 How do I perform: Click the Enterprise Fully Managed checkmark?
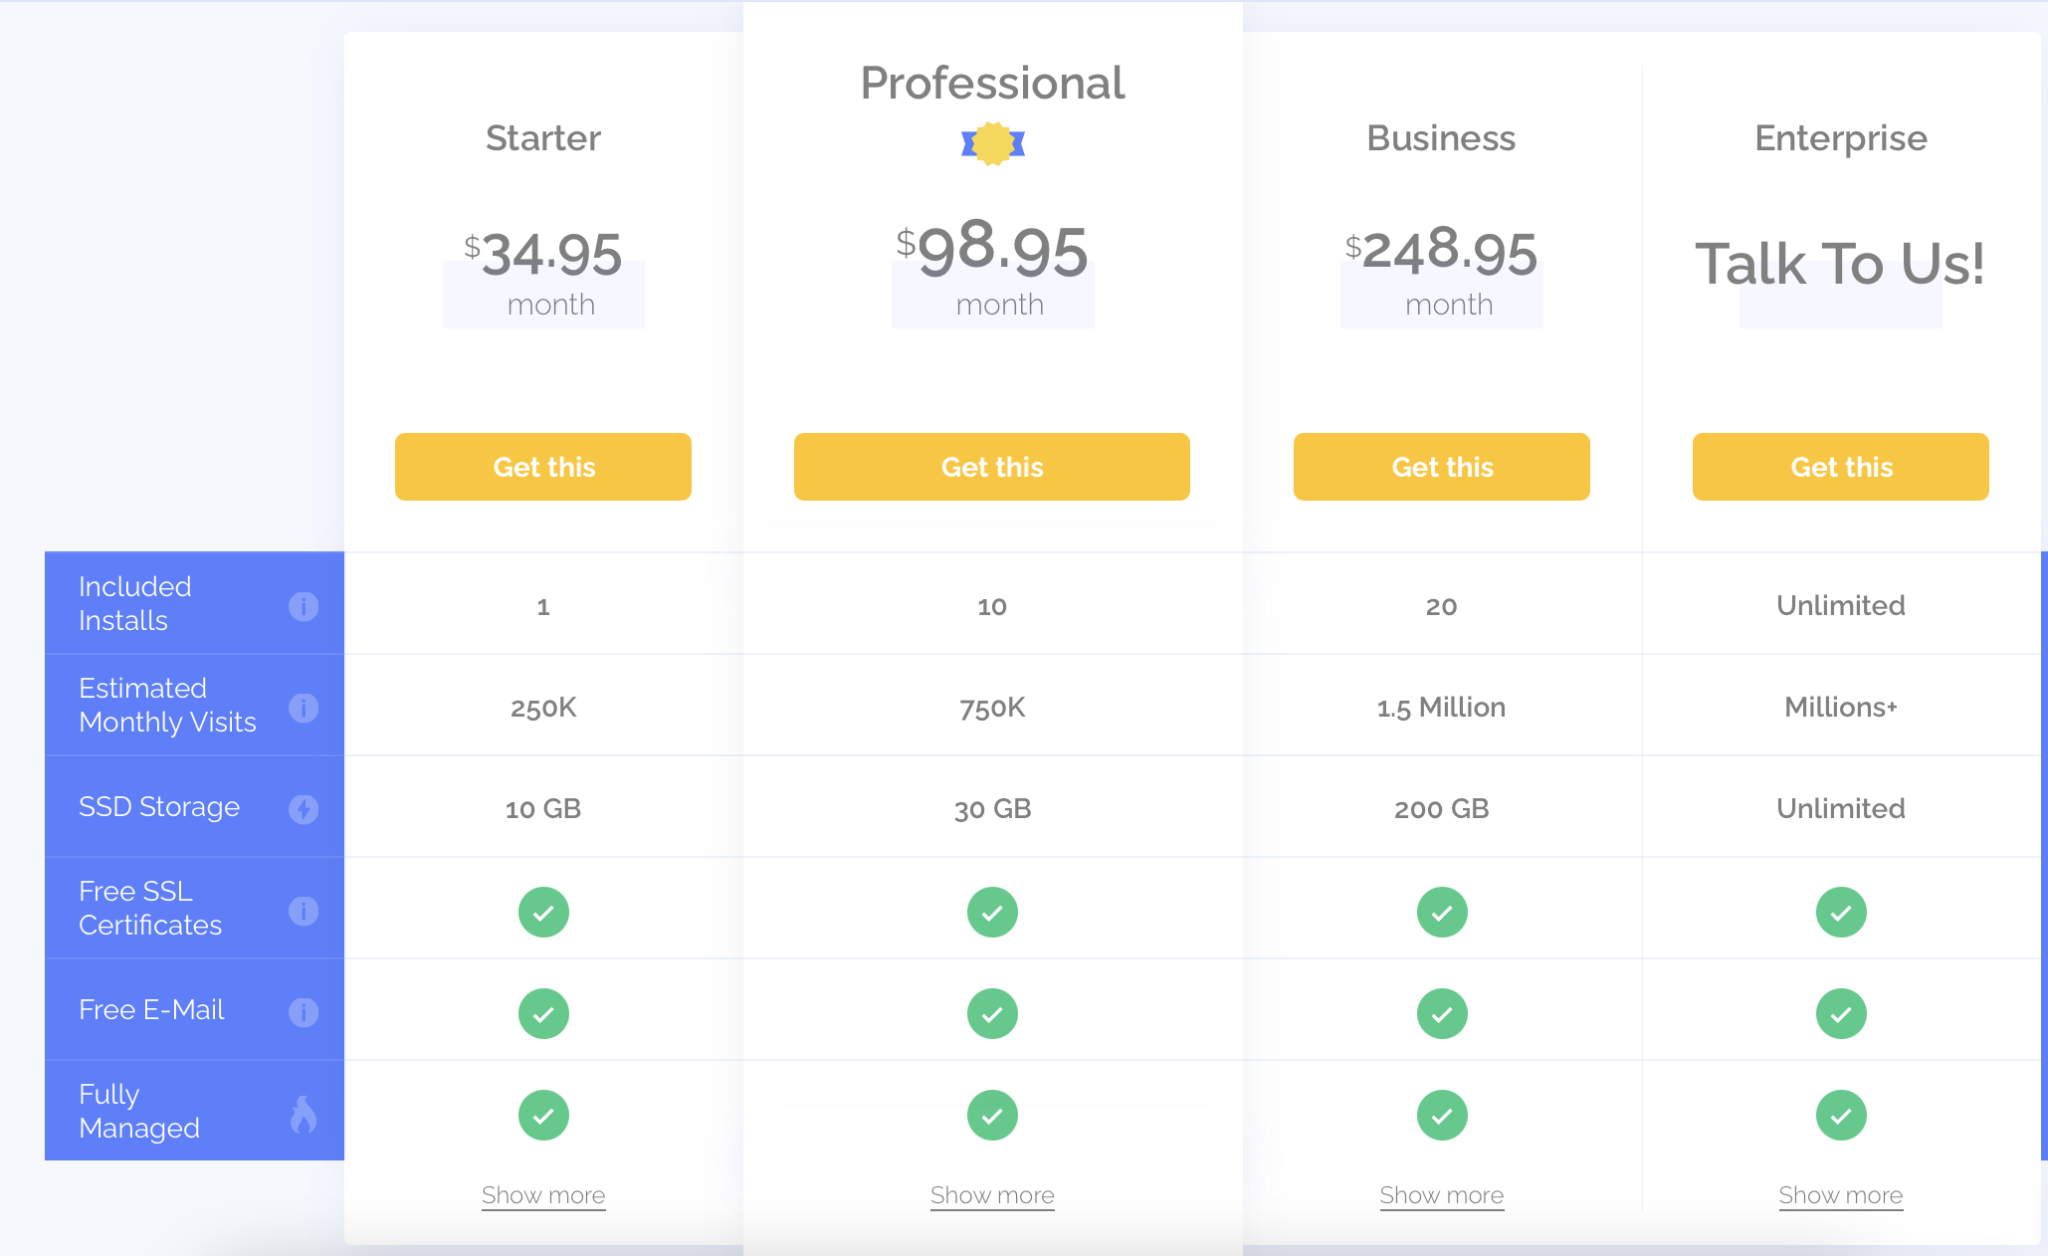[x=1841, y=1115]
